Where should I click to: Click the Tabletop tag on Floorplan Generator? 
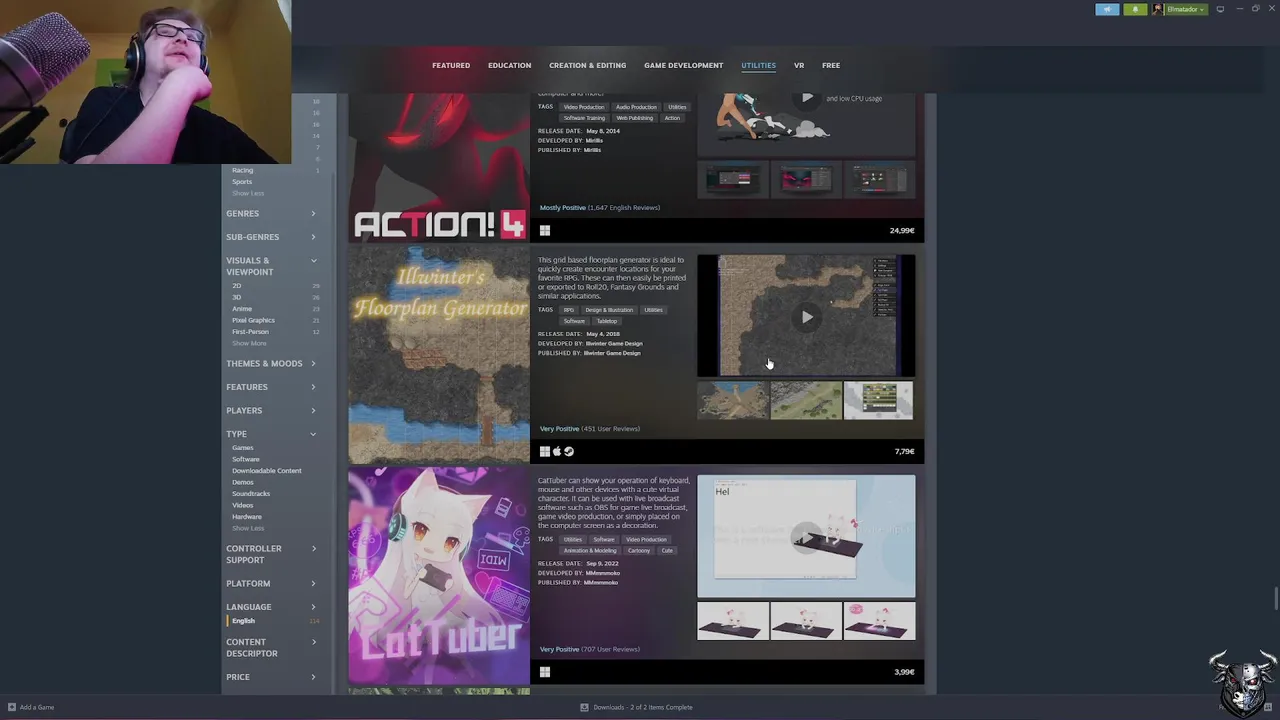pos(606,321)
